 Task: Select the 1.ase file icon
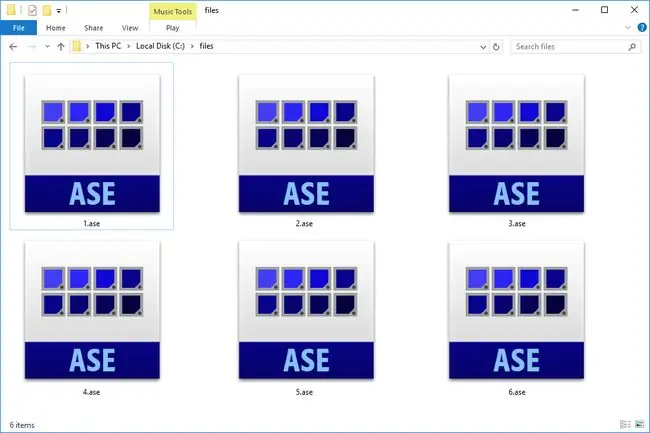coord(92,143)
